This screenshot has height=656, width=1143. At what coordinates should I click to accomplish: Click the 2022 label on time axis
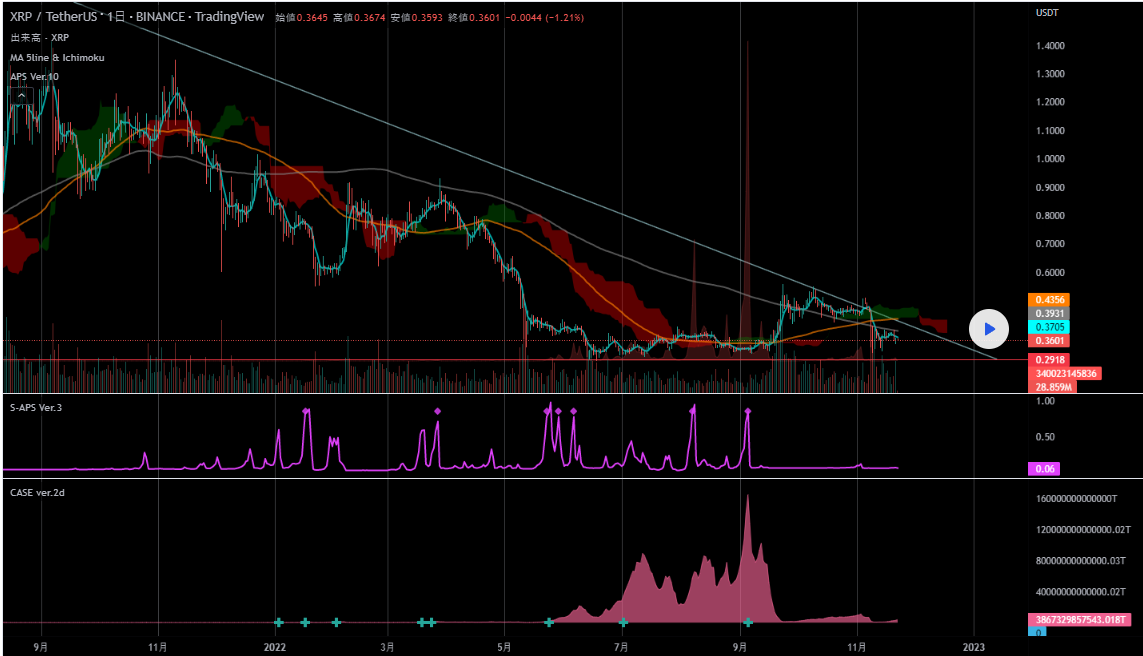click(x=275, y=647)
